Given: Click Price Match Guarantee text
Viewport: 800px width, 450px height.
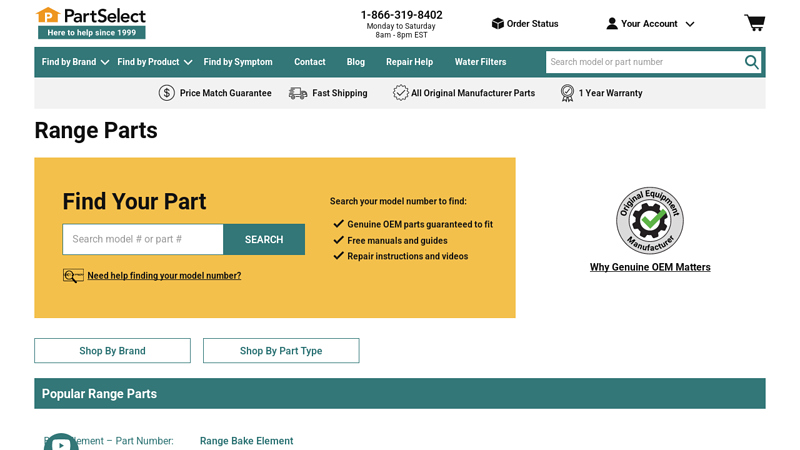Looking at the screenshot, I should click(x=226, y=93).
